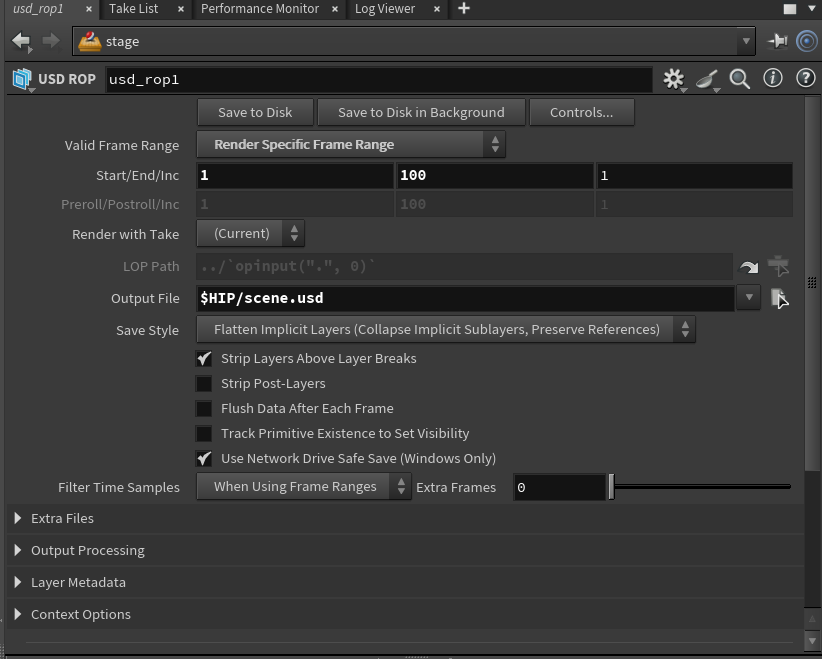Show node info with the 'i' icon
The width and height of the screenshot is (822, 659).
[773, 79]
